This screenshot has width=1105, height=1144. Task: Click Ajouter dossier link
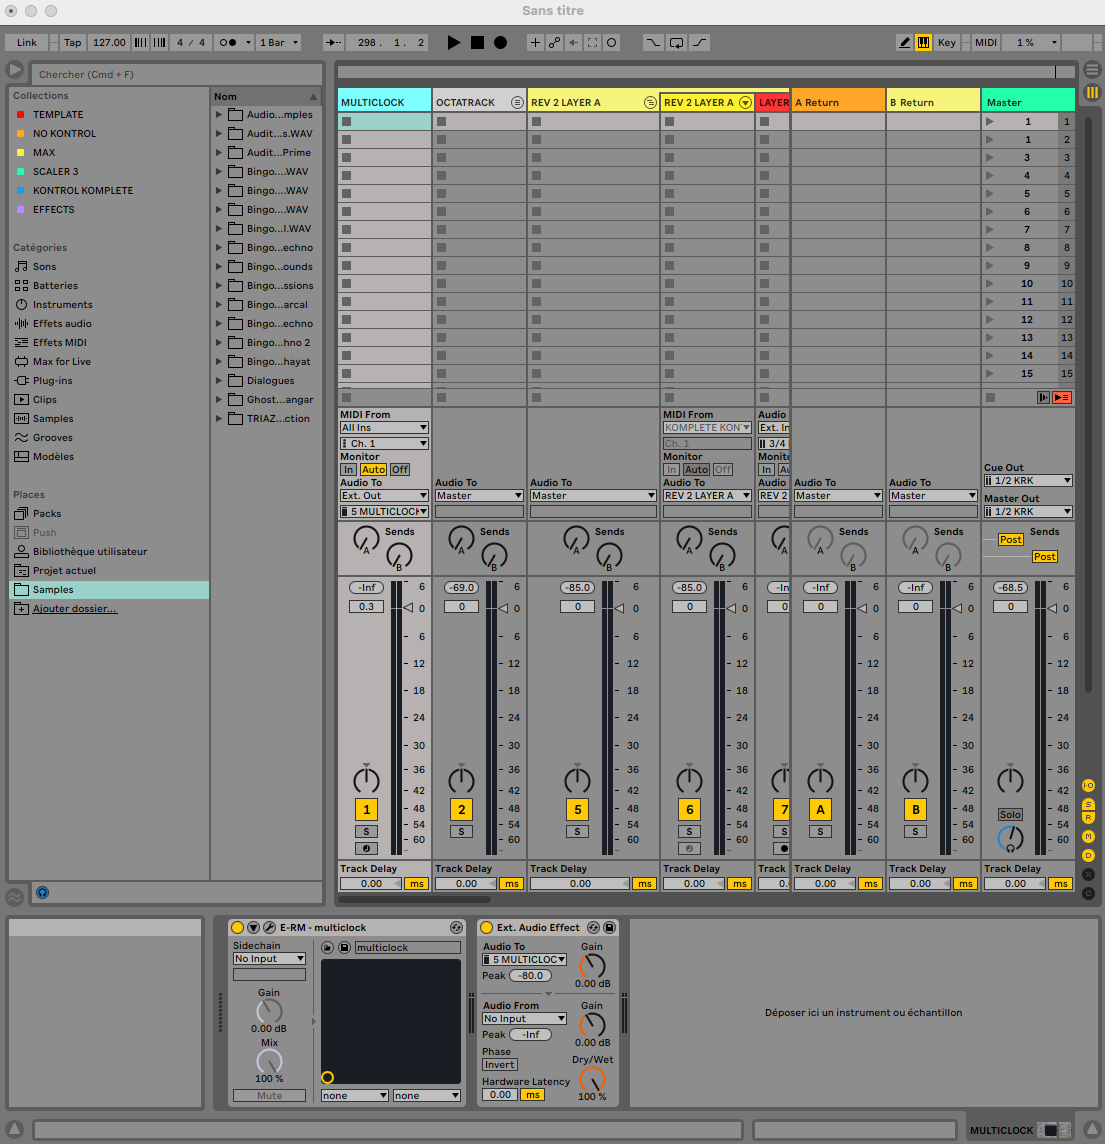click(x=74, y=609)
